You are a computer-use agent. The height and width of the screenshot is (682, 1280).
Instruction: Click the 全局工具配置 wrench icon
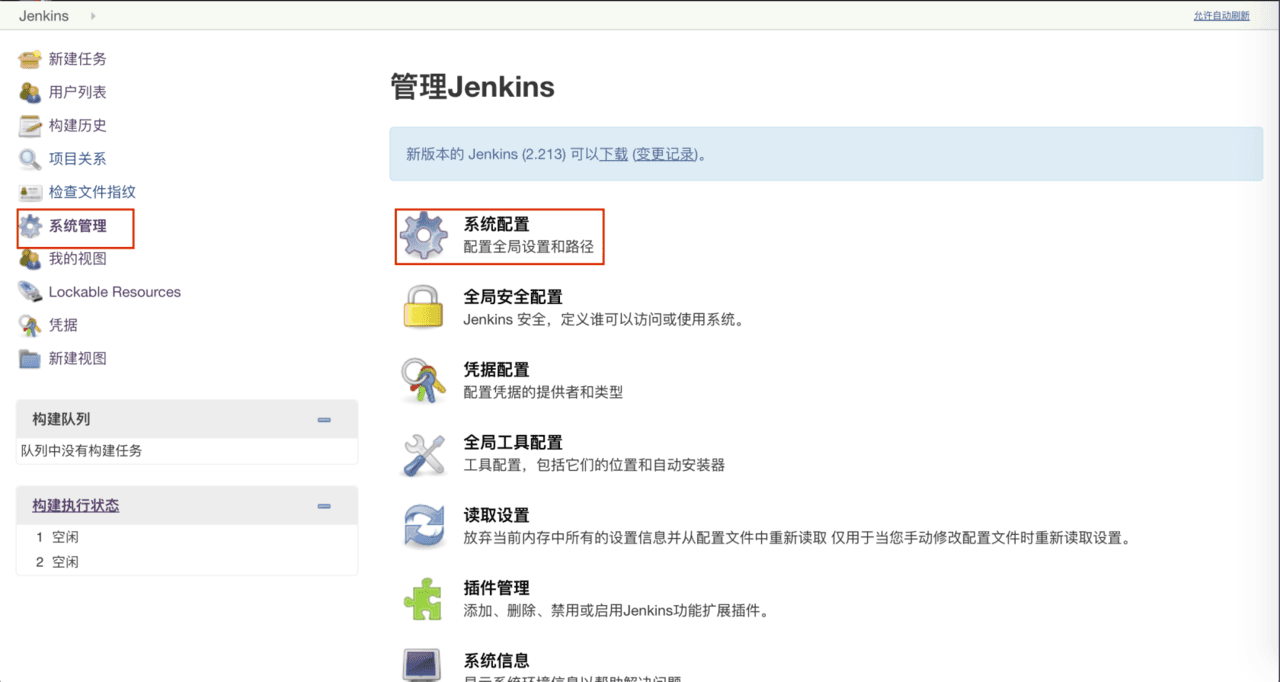pos(424,453)
